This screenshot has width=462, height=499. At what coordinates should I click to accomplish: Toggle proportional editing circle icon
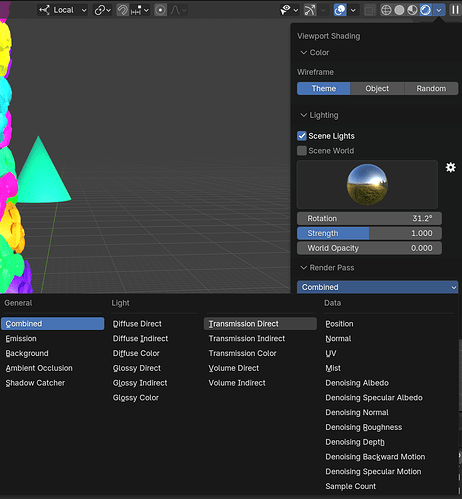(160, 10)
